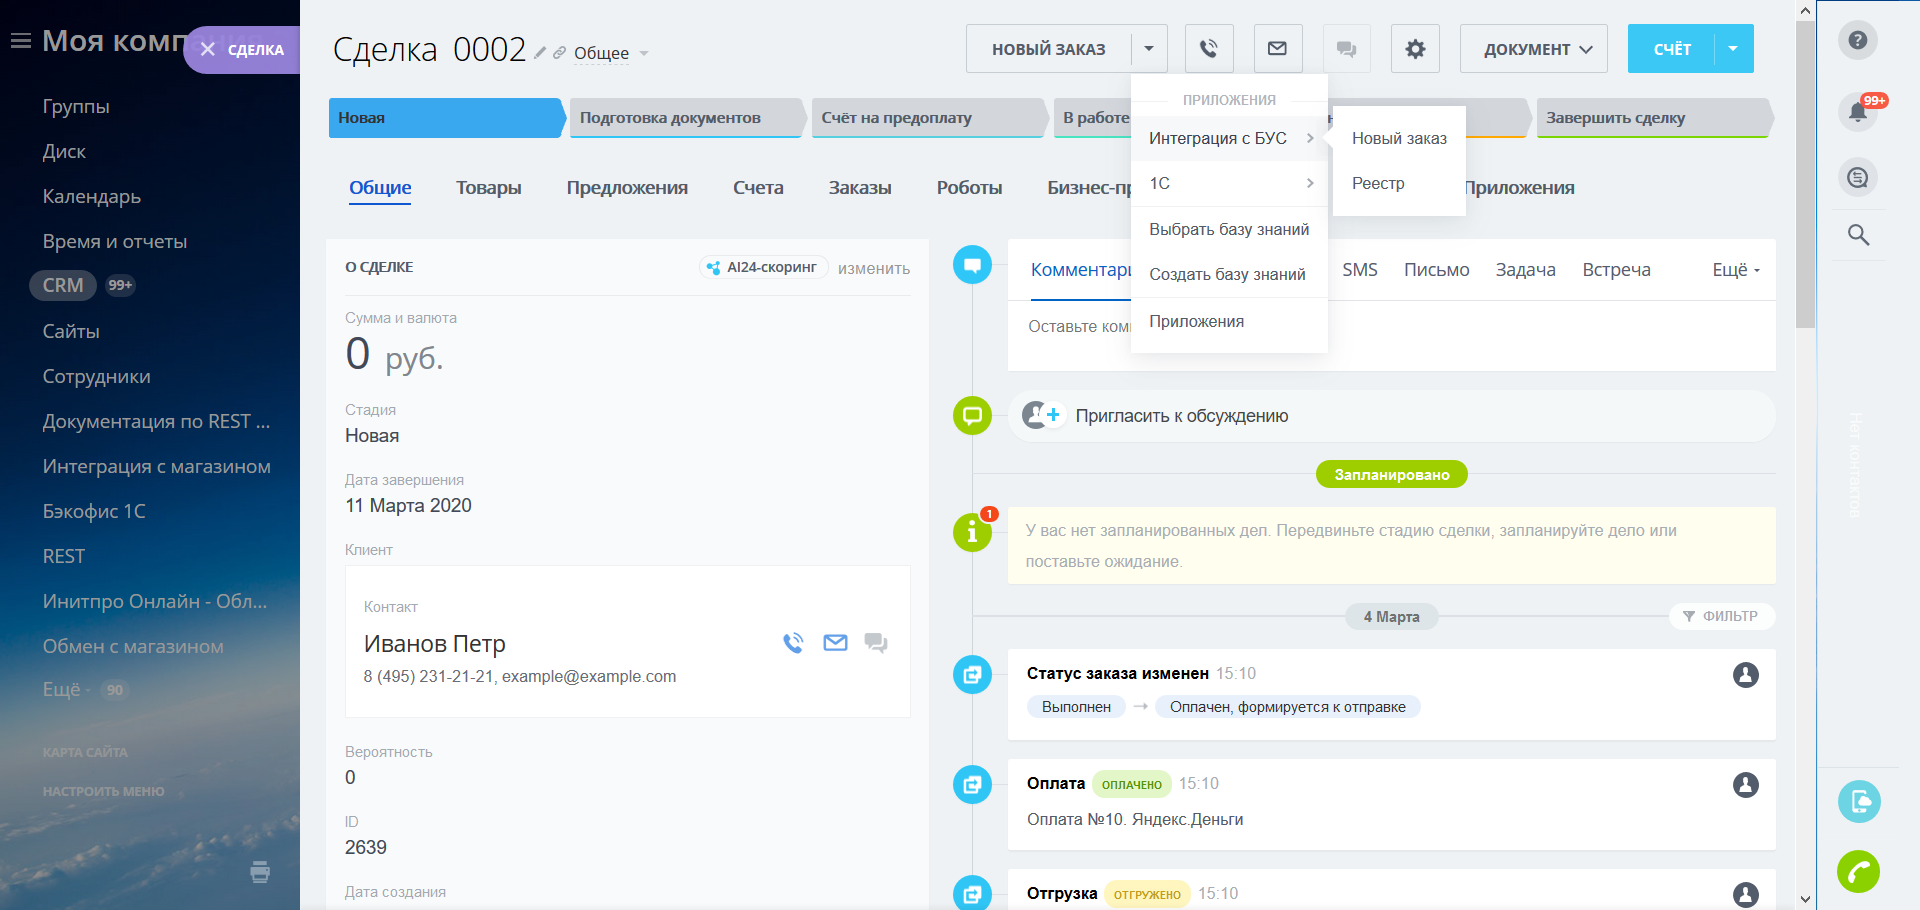Click the изменить link in О сделке

coord(873,268)
